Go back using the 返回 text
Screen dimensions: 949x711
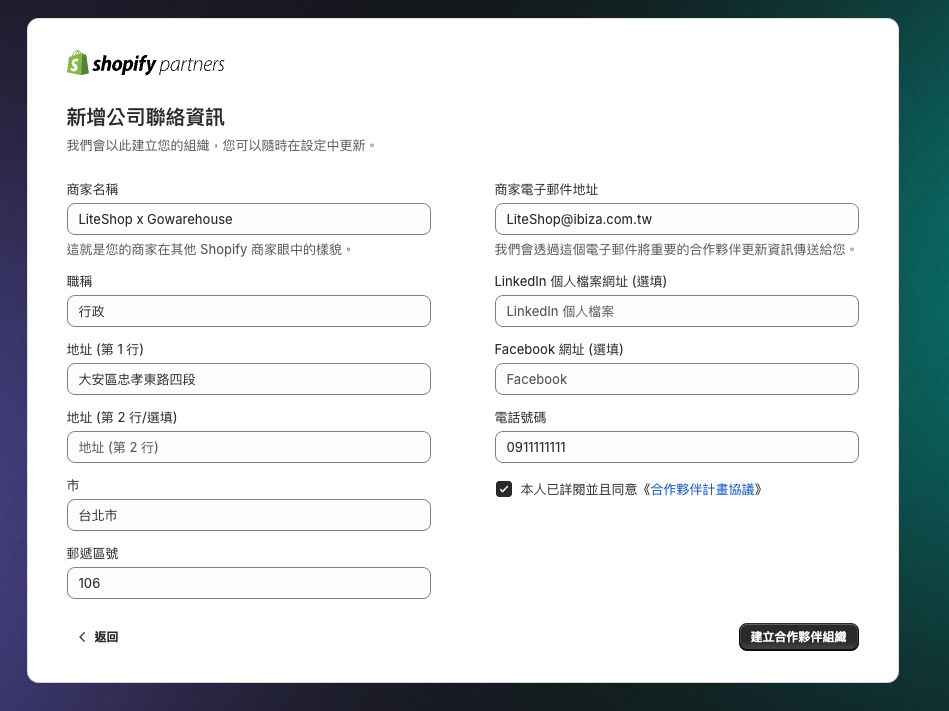[106, 637]
